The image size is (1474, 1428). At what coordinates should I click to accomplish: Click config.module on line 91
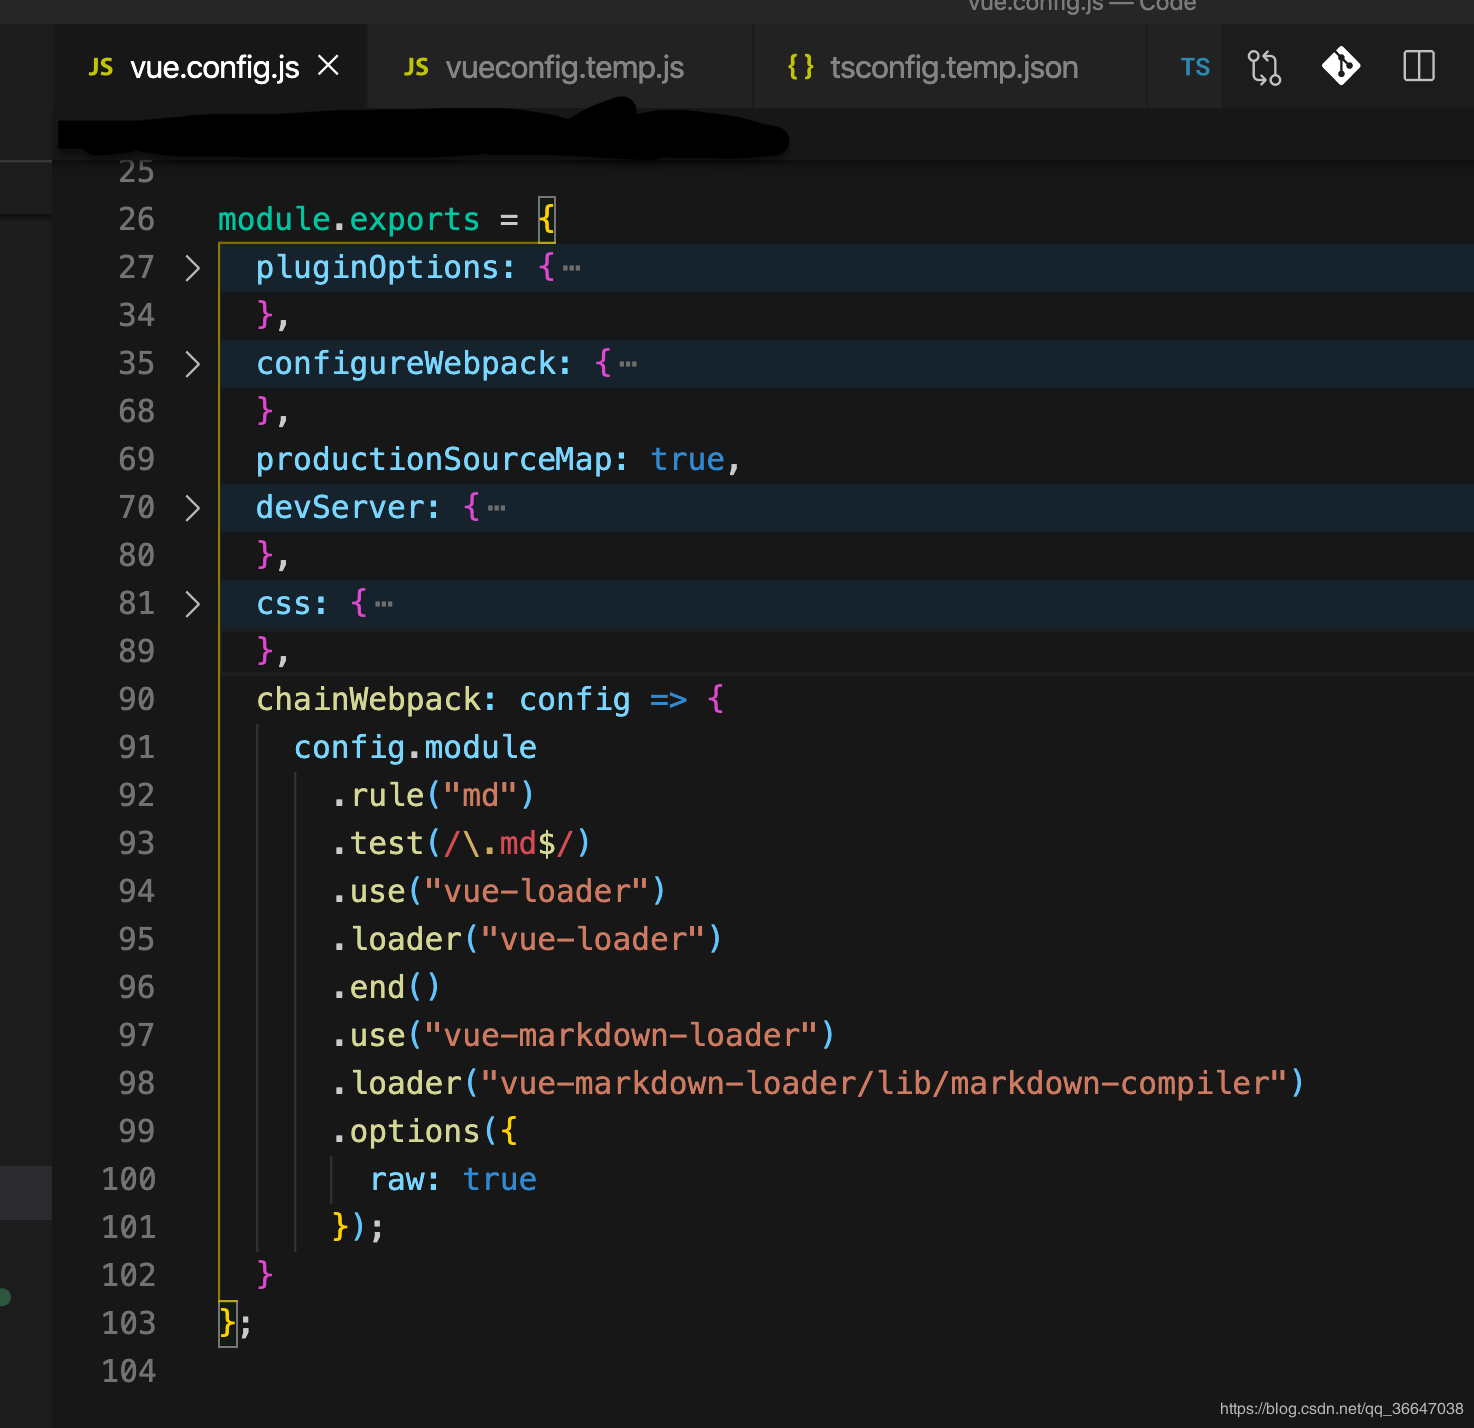415,747
